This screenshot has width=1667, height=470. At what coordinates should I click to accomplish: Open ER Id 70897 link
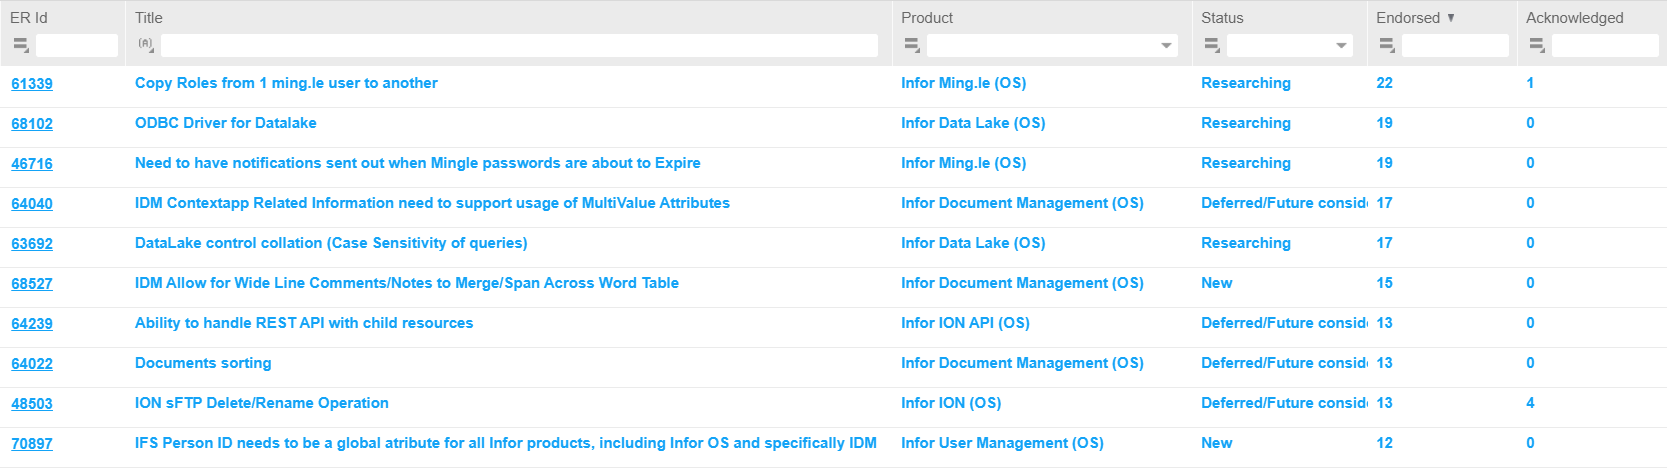32,444
